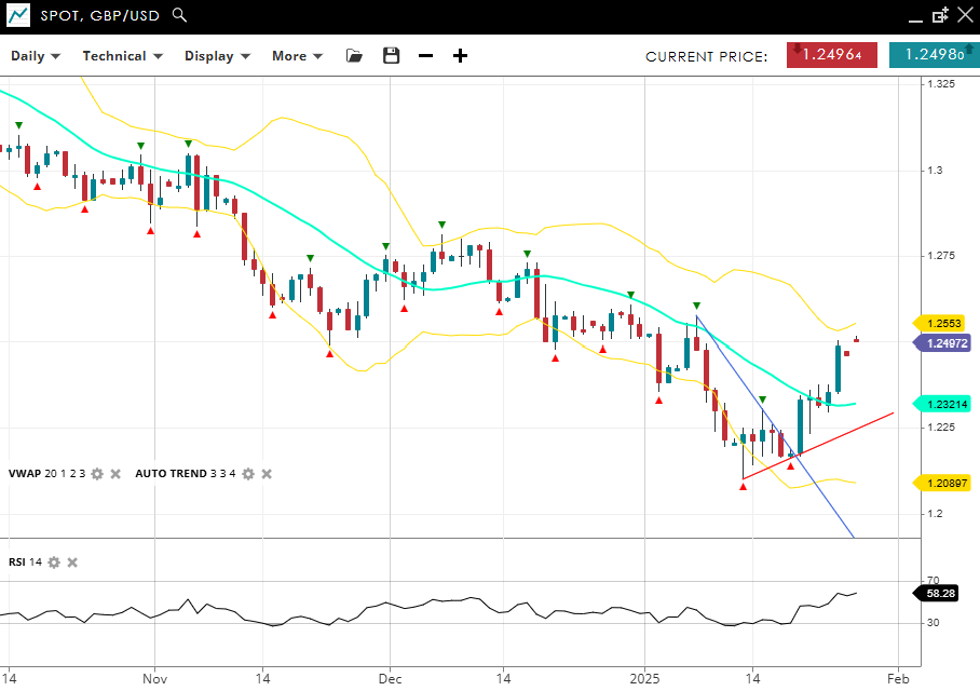The image size is (980, 691).
Task: Open the saved chart folder icon
Action: point(354,56)
